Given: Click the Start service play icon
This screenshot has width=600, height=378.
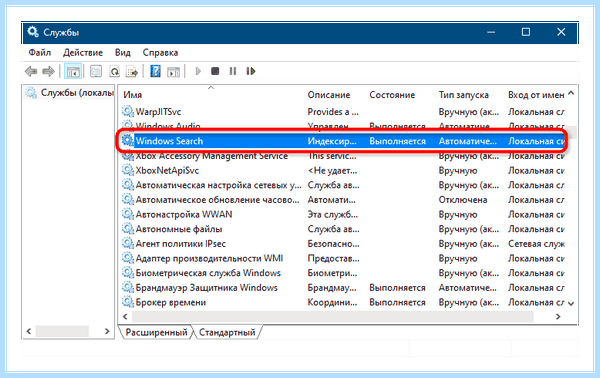Looking at the screenshot, I should [198, 71].
